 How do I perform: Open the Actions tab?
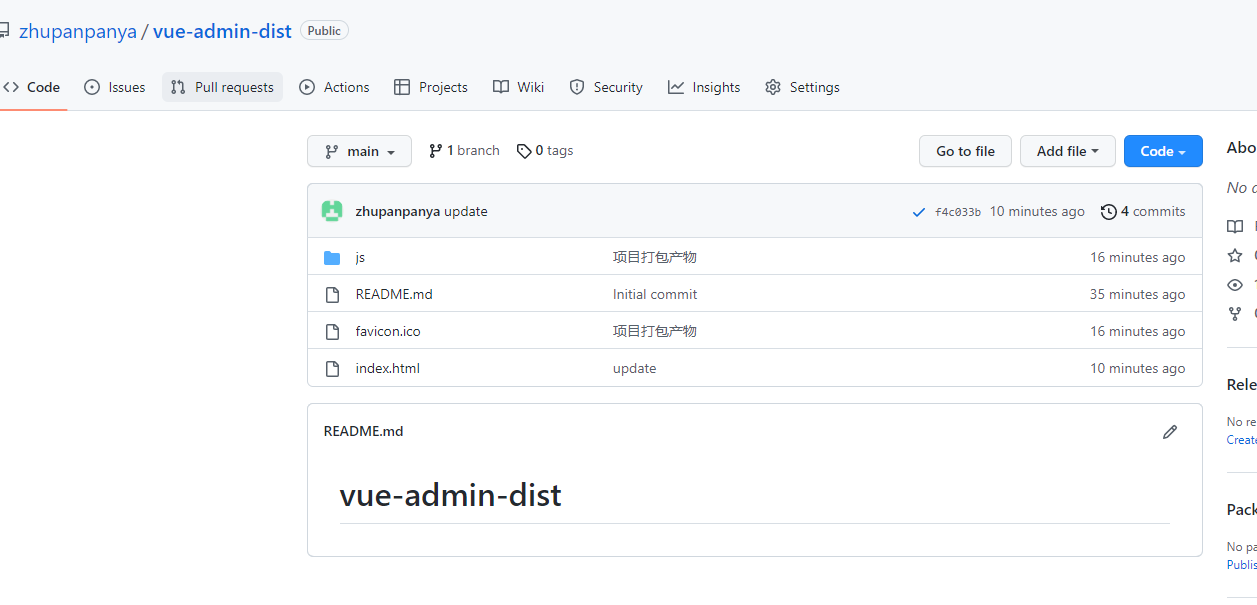pos(335,87)
